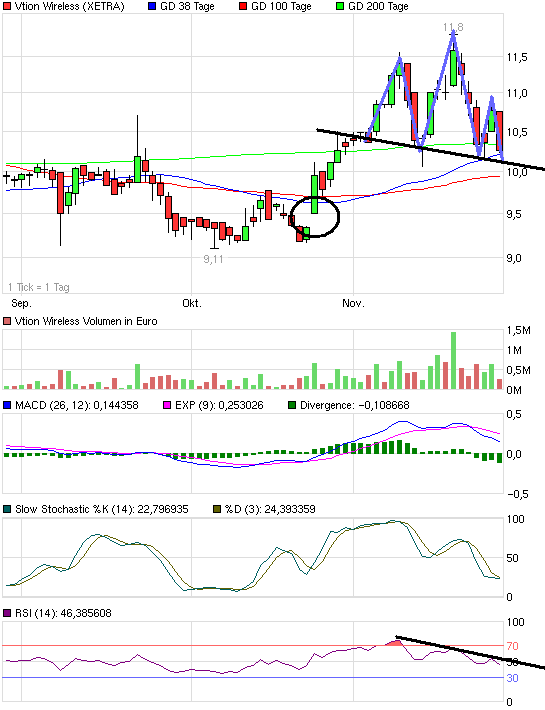
Task: Click the %D (3) value label
Action: [x=270, y=509]
